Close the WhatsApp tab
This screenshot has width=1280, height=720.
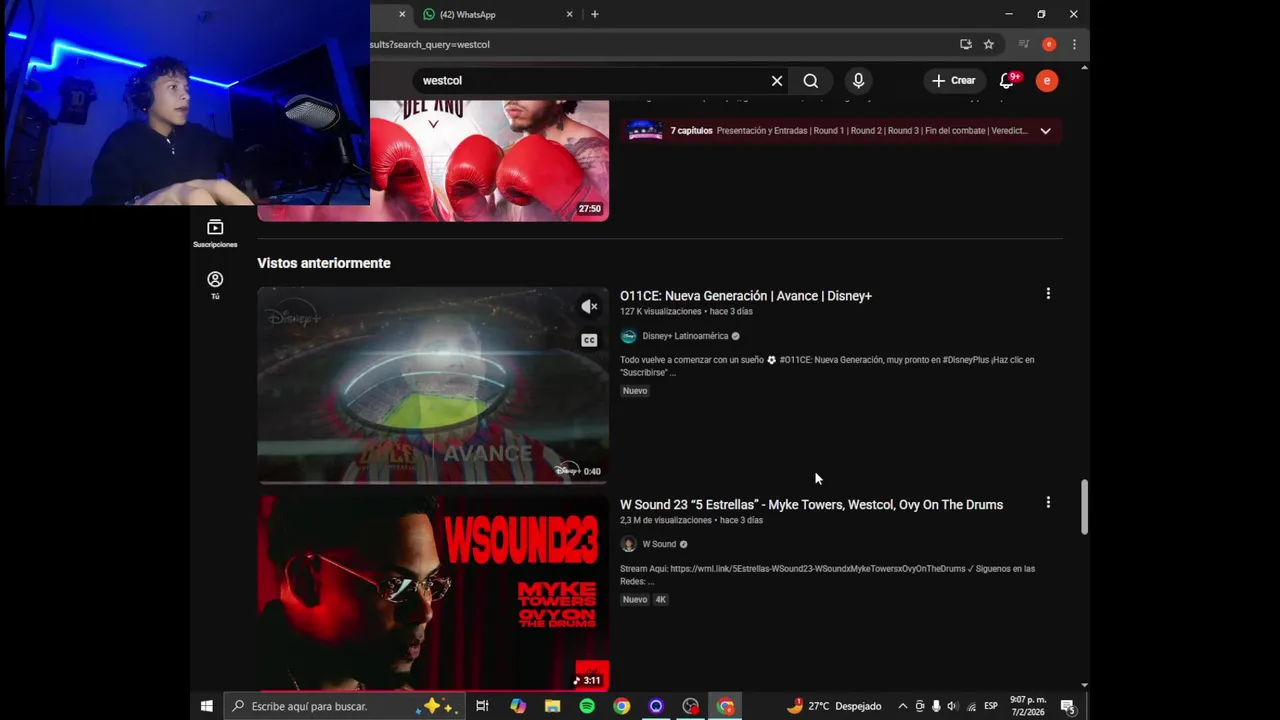(570, 14)
